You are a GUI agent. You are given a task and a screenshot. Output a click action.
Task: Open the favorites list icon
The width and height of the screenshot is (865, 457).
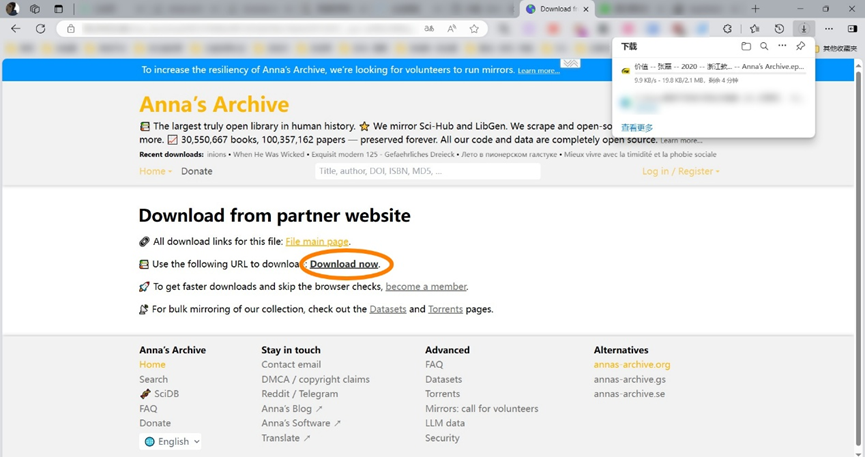(754, 29)
